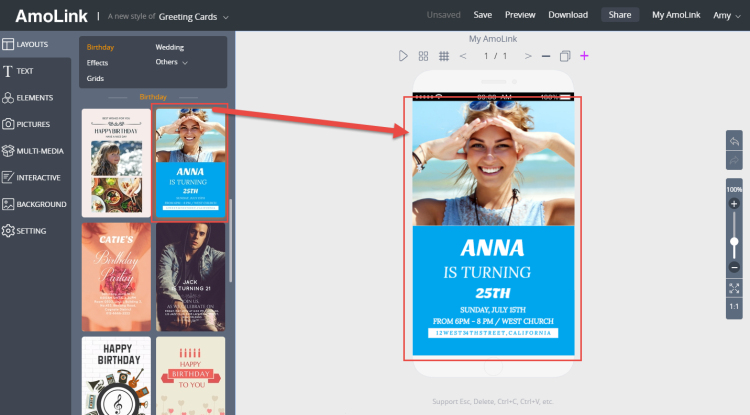Click the My AmoLink project title

click(x=493, y=39)
